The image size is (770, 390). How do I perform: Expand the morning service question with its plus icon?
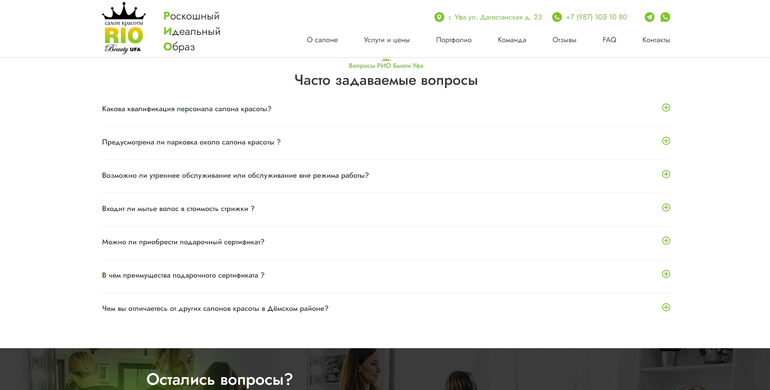(666, 174)
